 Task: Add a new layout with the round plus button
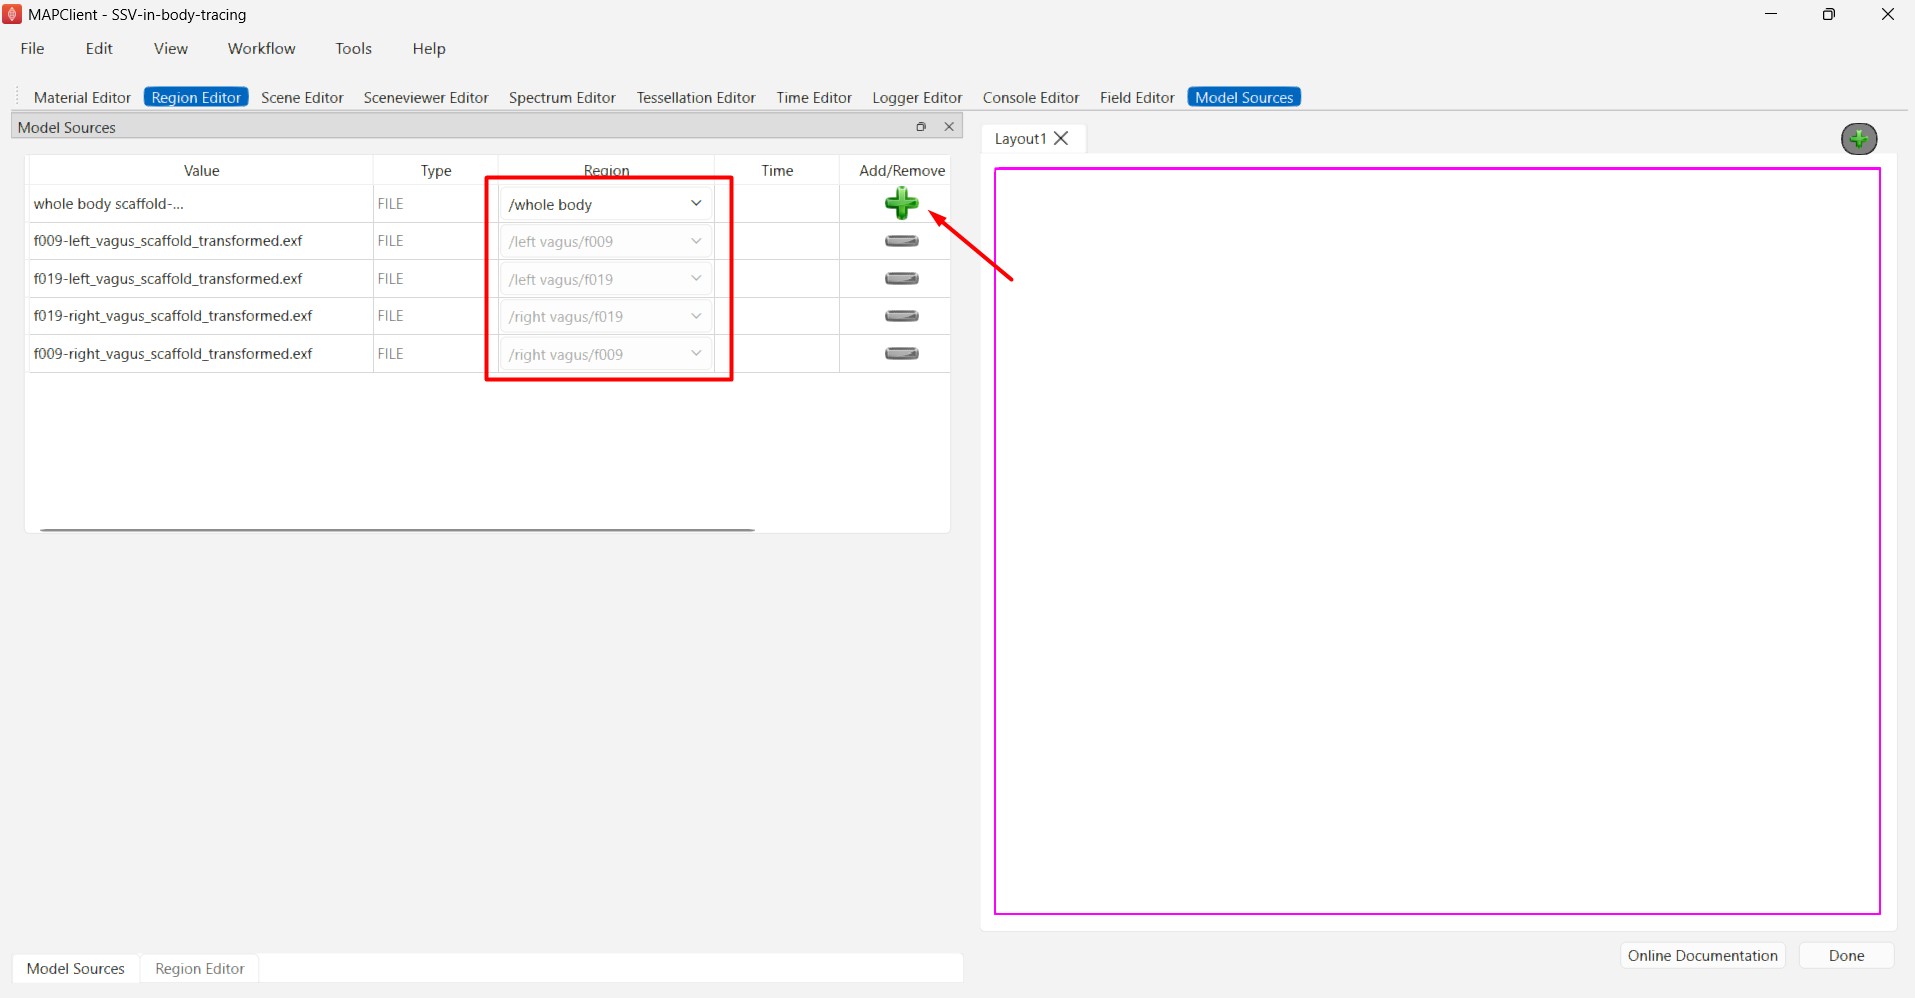tap(1859, 139)
